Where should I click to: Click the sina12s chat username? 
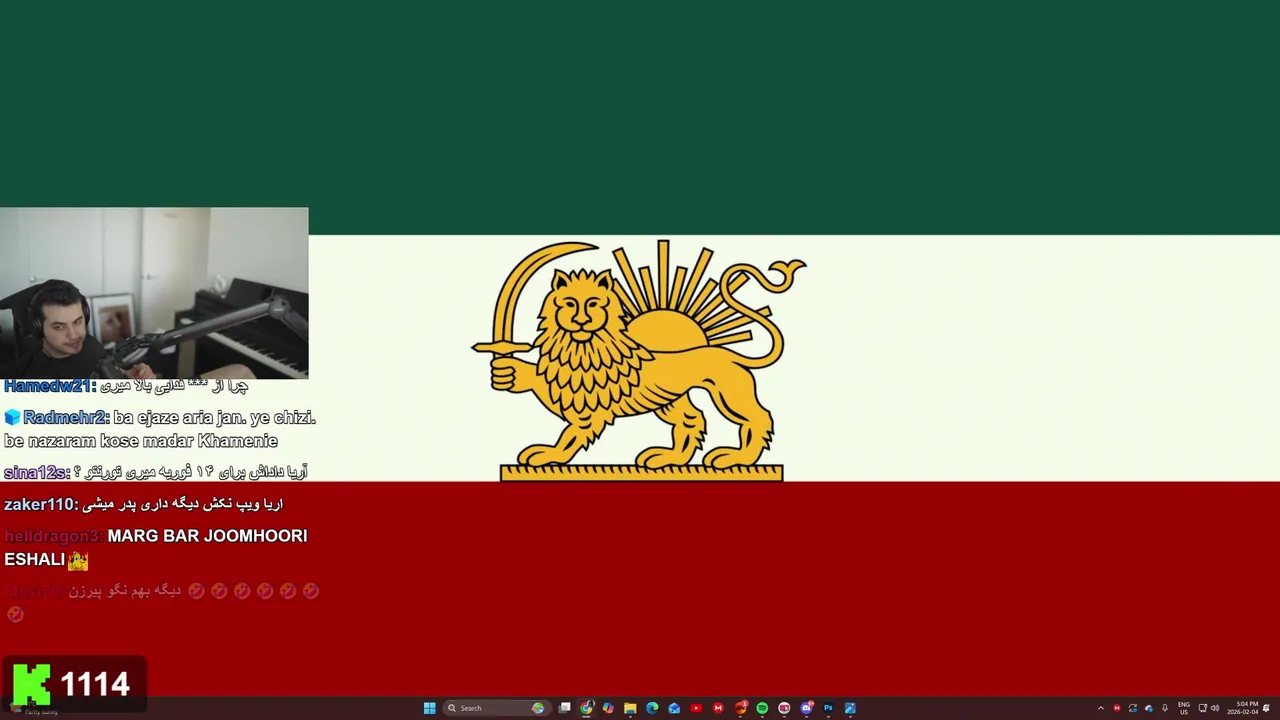pos(34,472)
